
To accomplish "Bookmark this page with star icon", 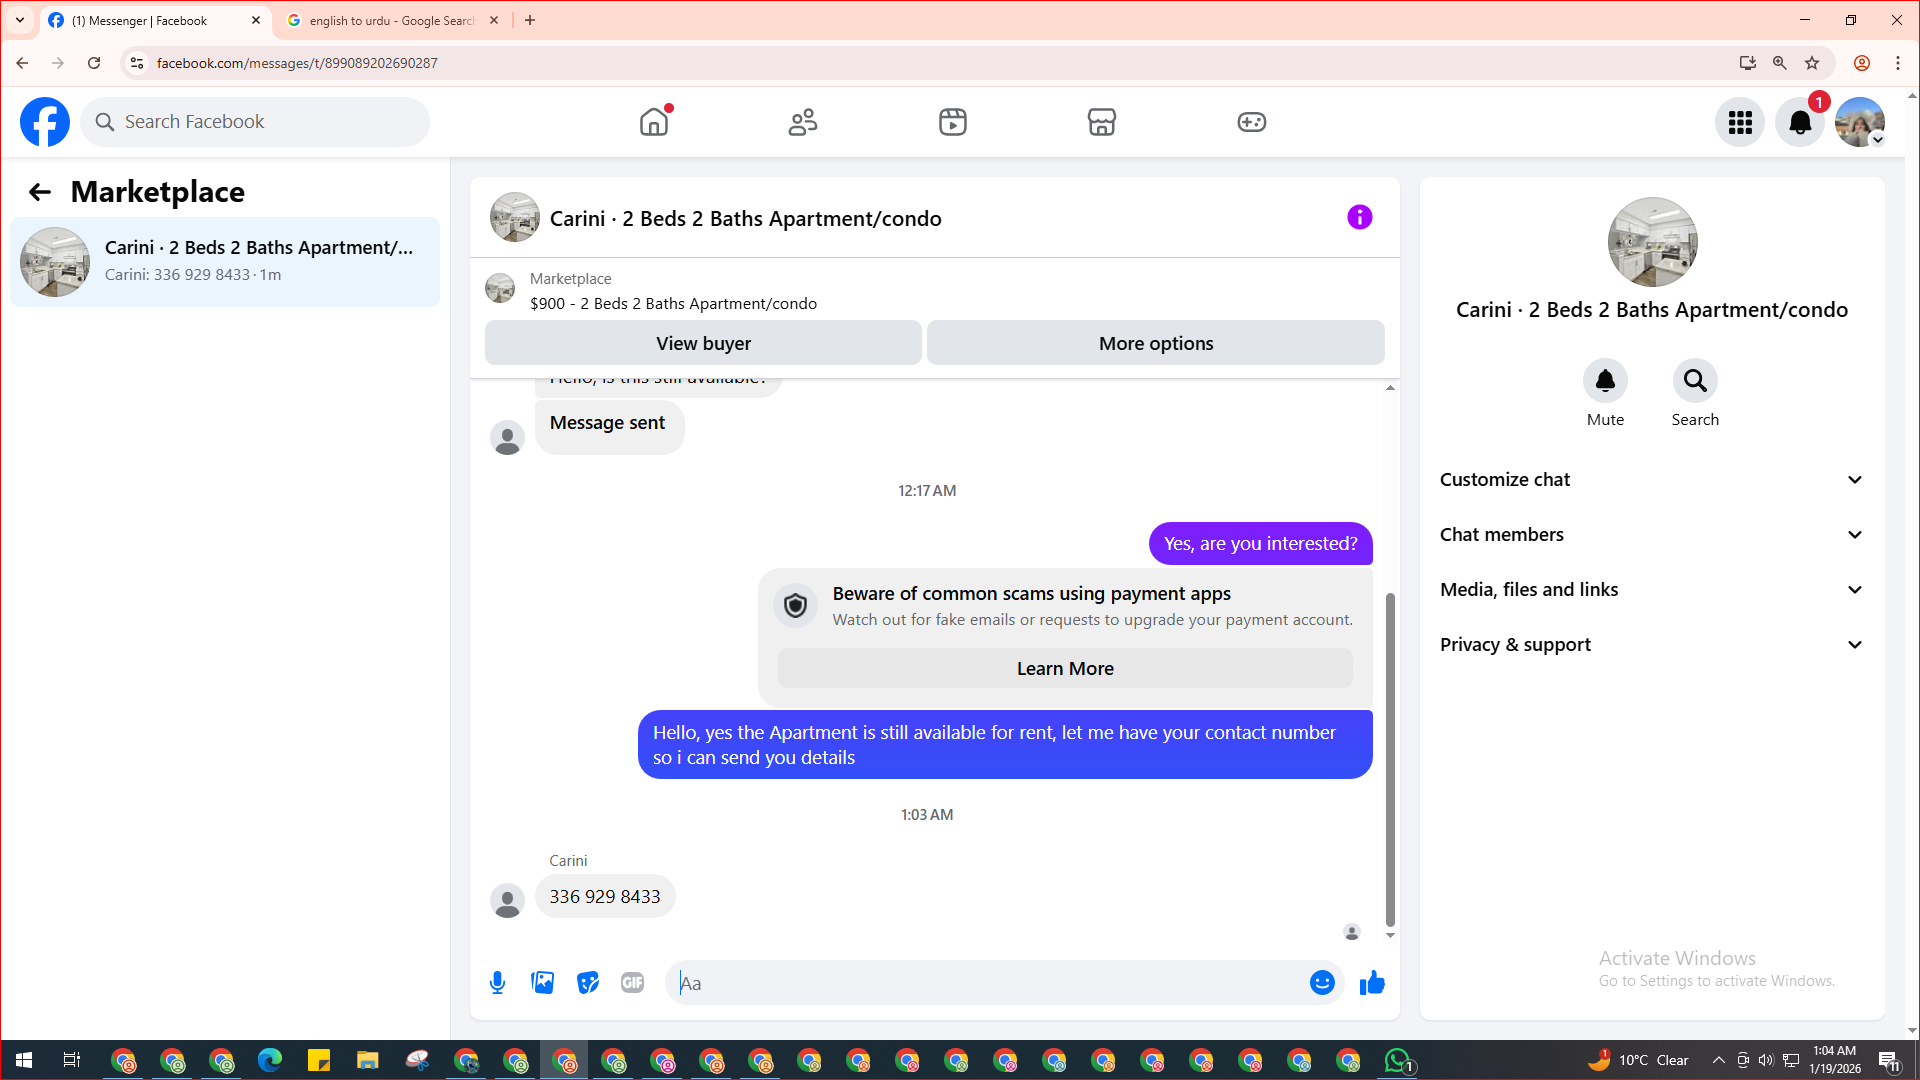I will click(x=1812, y=63).
